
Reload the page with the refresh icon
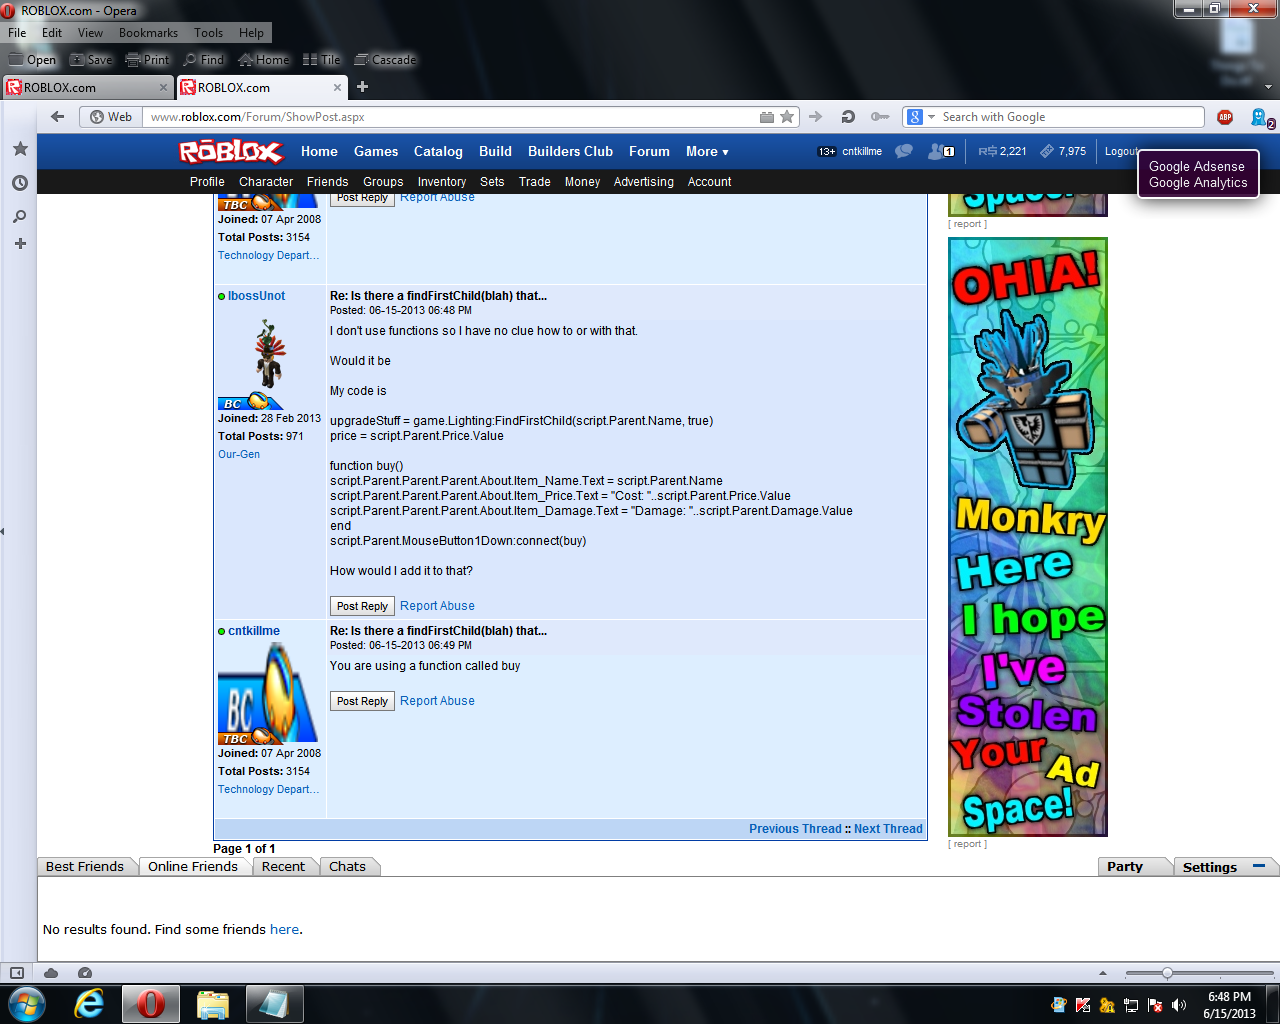coord(848,117)
